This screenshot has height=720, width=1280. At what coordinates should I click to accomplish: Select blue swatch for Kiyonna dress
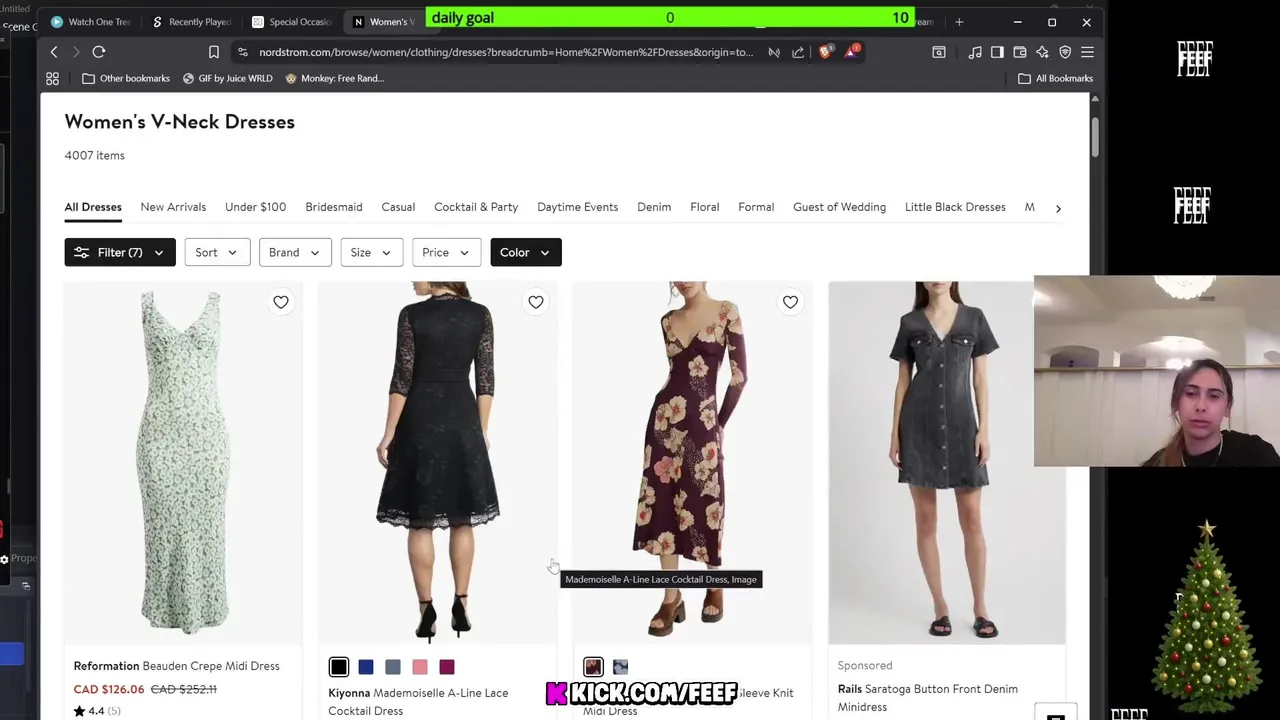click(x=366, y=667)
